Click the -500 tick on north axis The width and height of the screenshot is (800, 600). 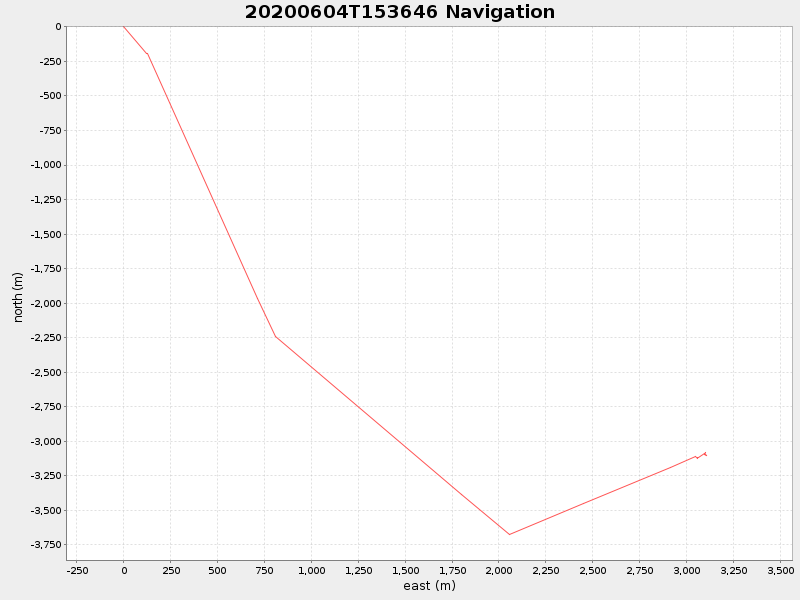pos(51,95)
